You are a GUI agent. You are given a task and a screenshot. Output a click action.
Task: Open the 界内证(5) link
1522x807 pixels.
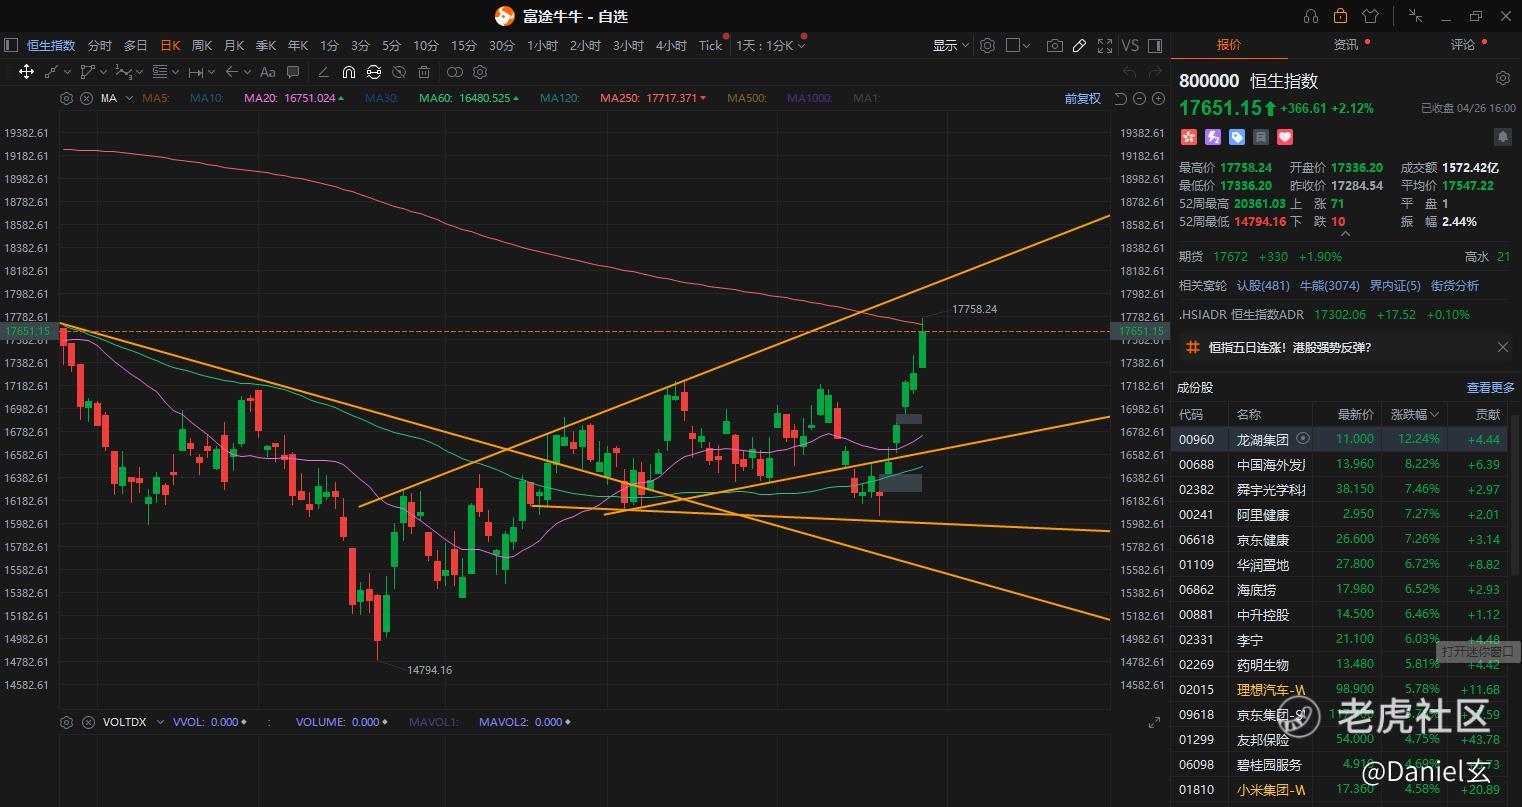click(1395, 285)
